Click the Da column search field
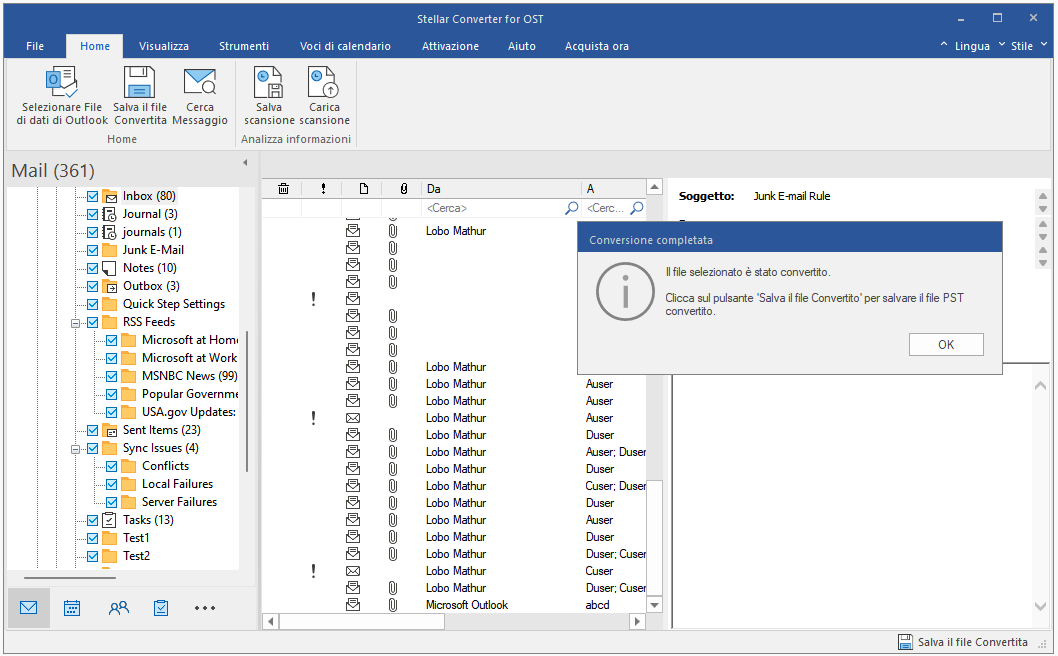Image resolution: width=1058 pixels, height=656 pixels. click(492, 208)
